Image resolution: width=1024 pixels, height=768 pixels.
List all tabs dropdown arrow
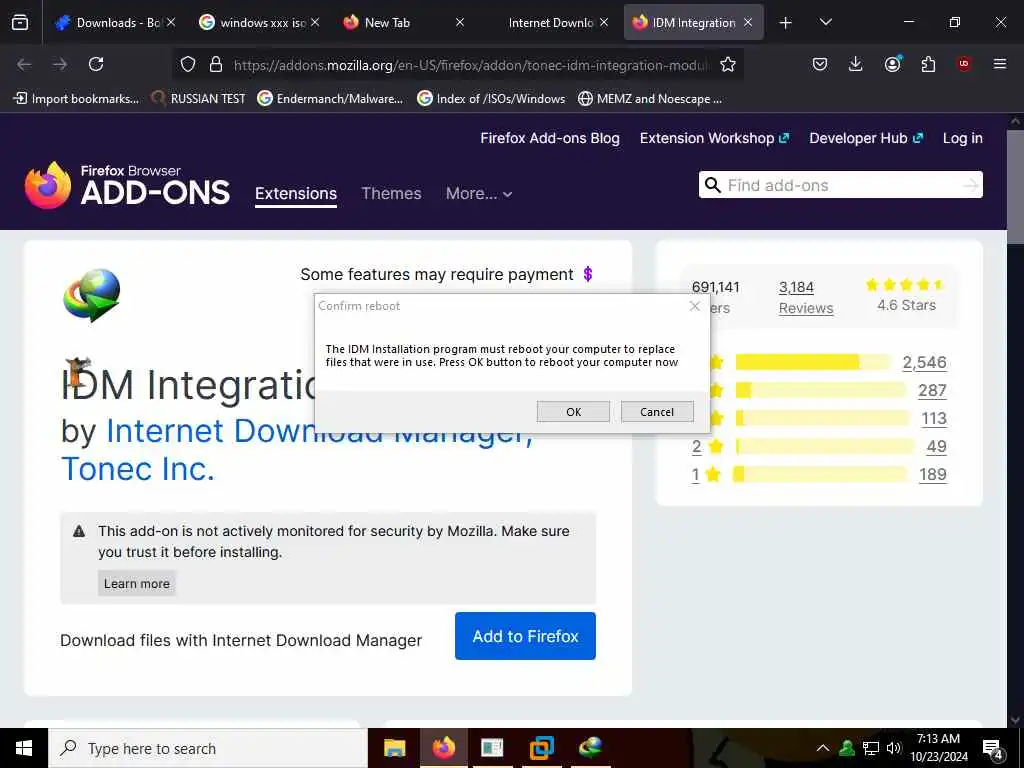(x=825, y=23)
